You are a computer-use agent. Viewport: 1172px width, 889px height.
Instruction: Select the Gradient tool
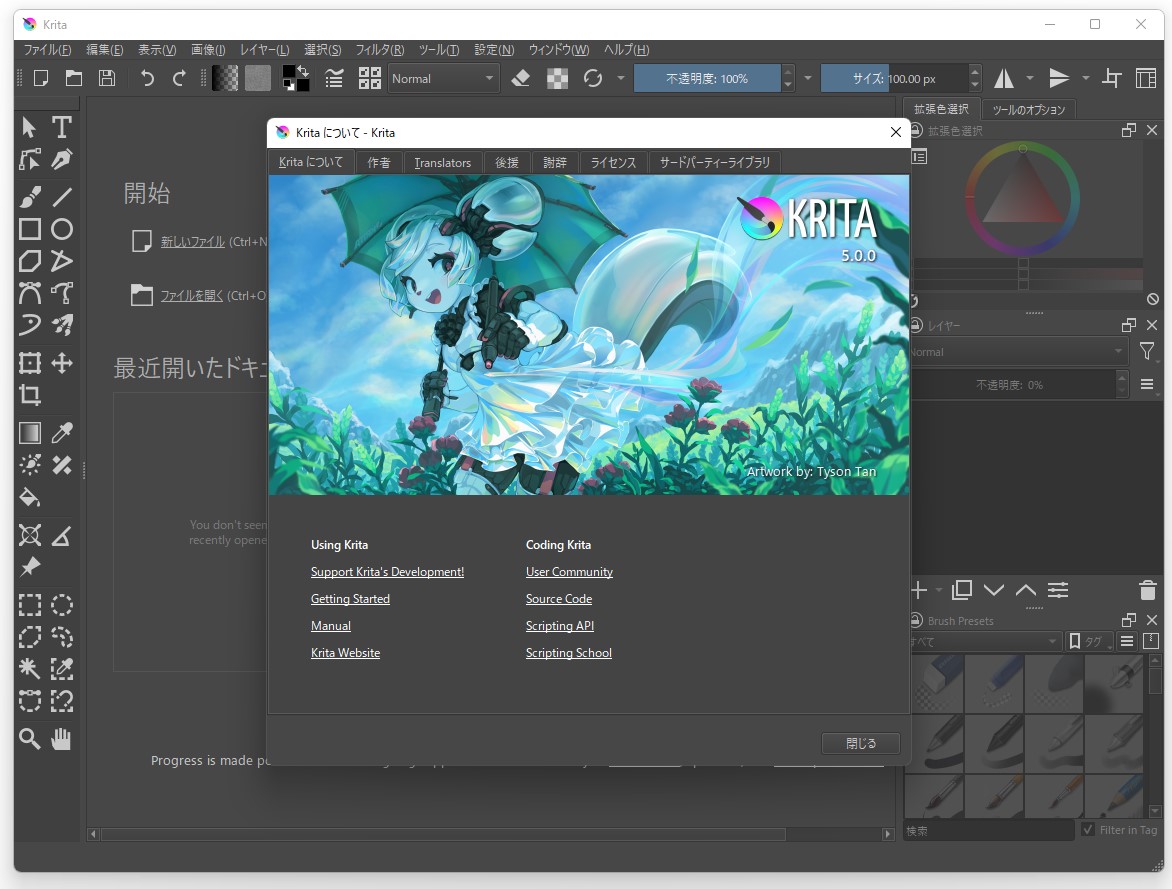[x=29, y=432]
